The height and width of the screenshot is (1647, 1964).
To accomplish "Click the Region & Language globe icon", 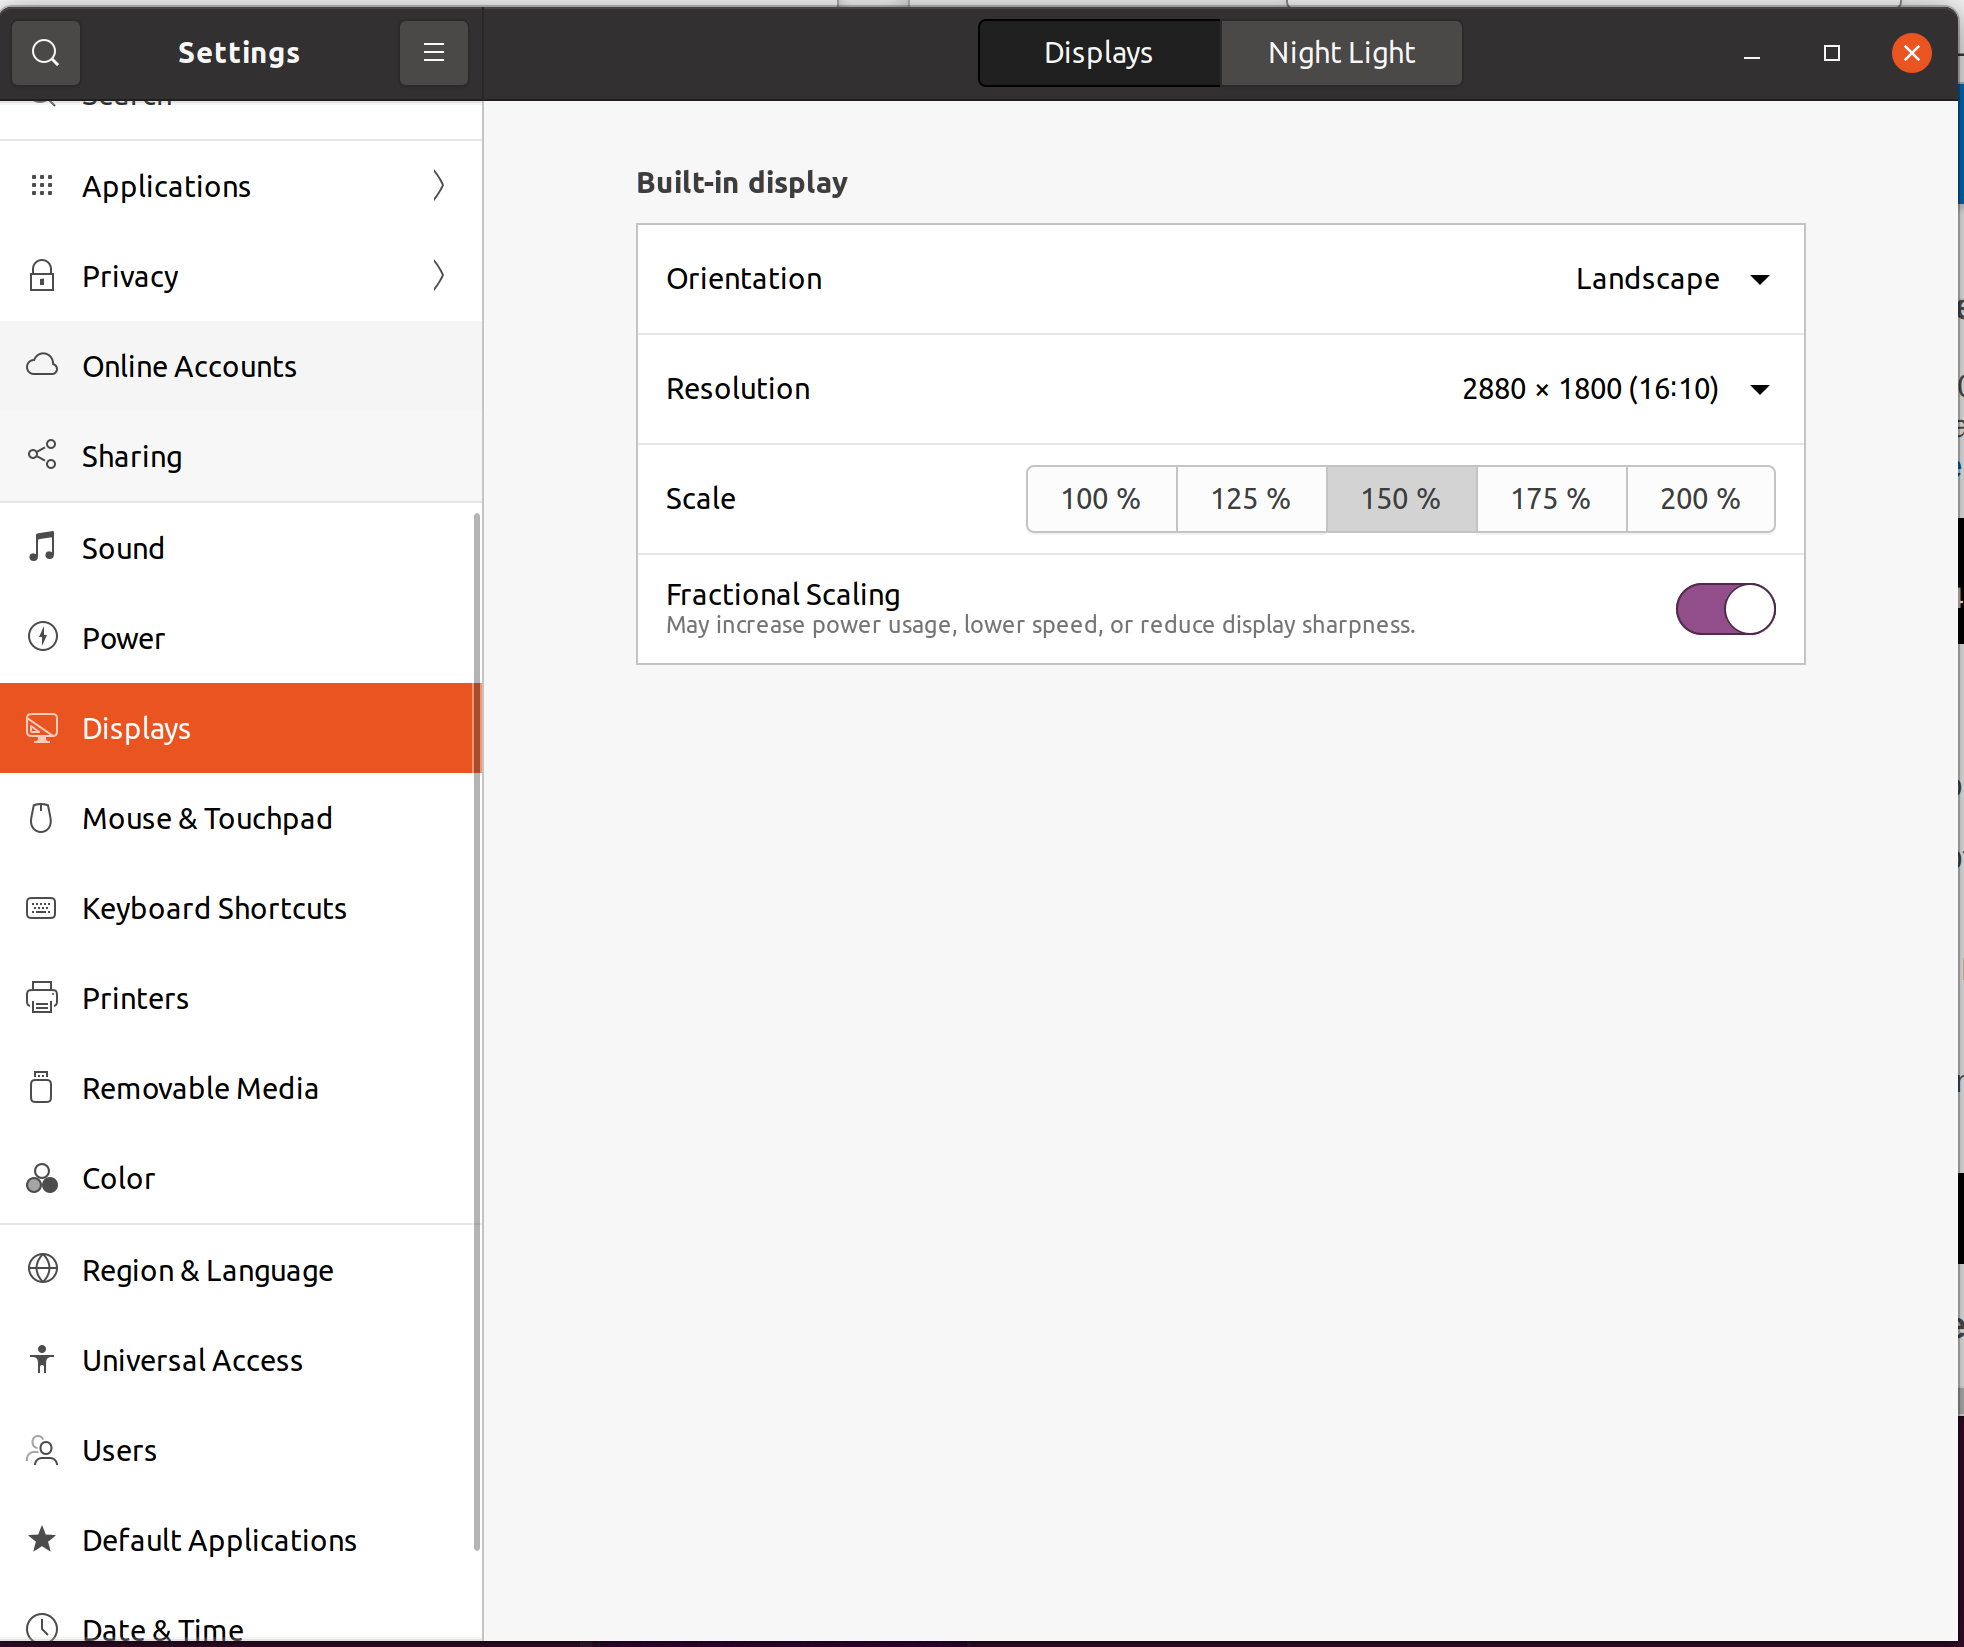I will [42, 1269].
